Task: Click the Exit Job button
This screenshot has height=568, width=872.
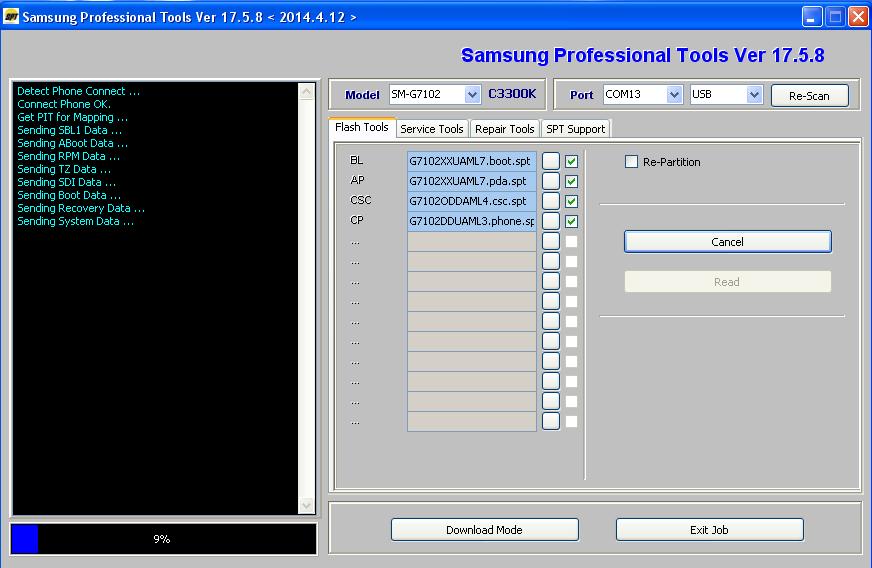Action: tap(710, 530)
